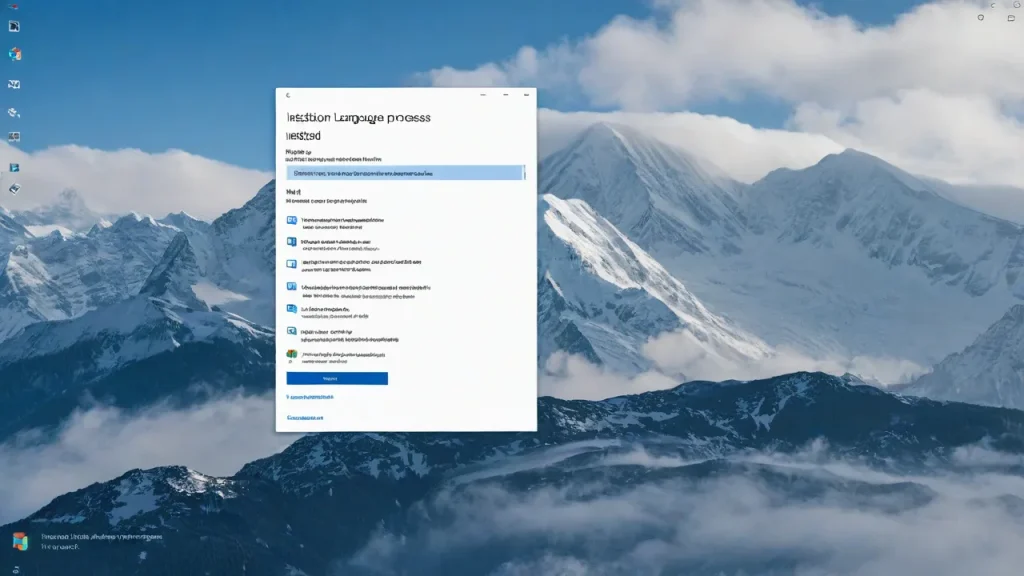1024x576 pixels.
Task: Open the tilted diamond-shaped desktop icon
Action: (14, 189)
